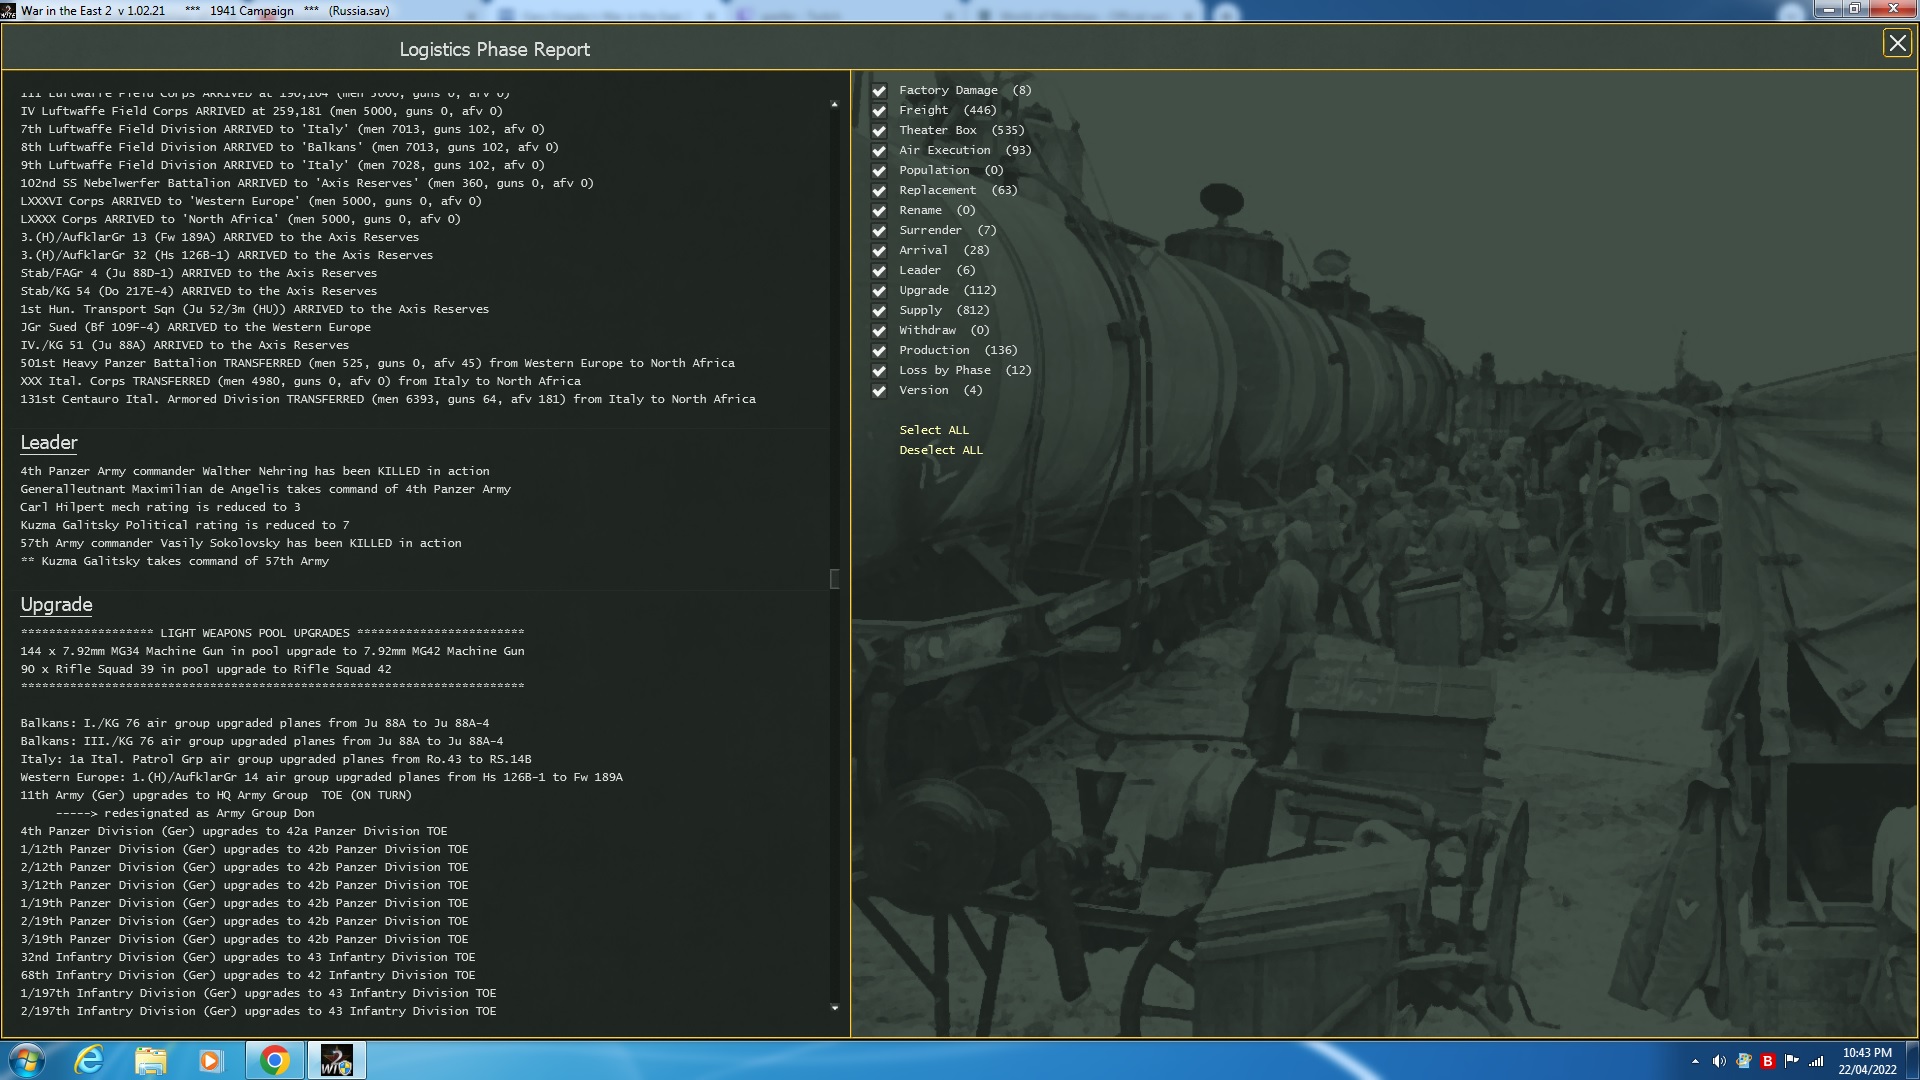Click line '144 x 7.92mm MG34 Machine Gun'
The height and width of the screenshot is (1080, 1920).
click(272, 651)
